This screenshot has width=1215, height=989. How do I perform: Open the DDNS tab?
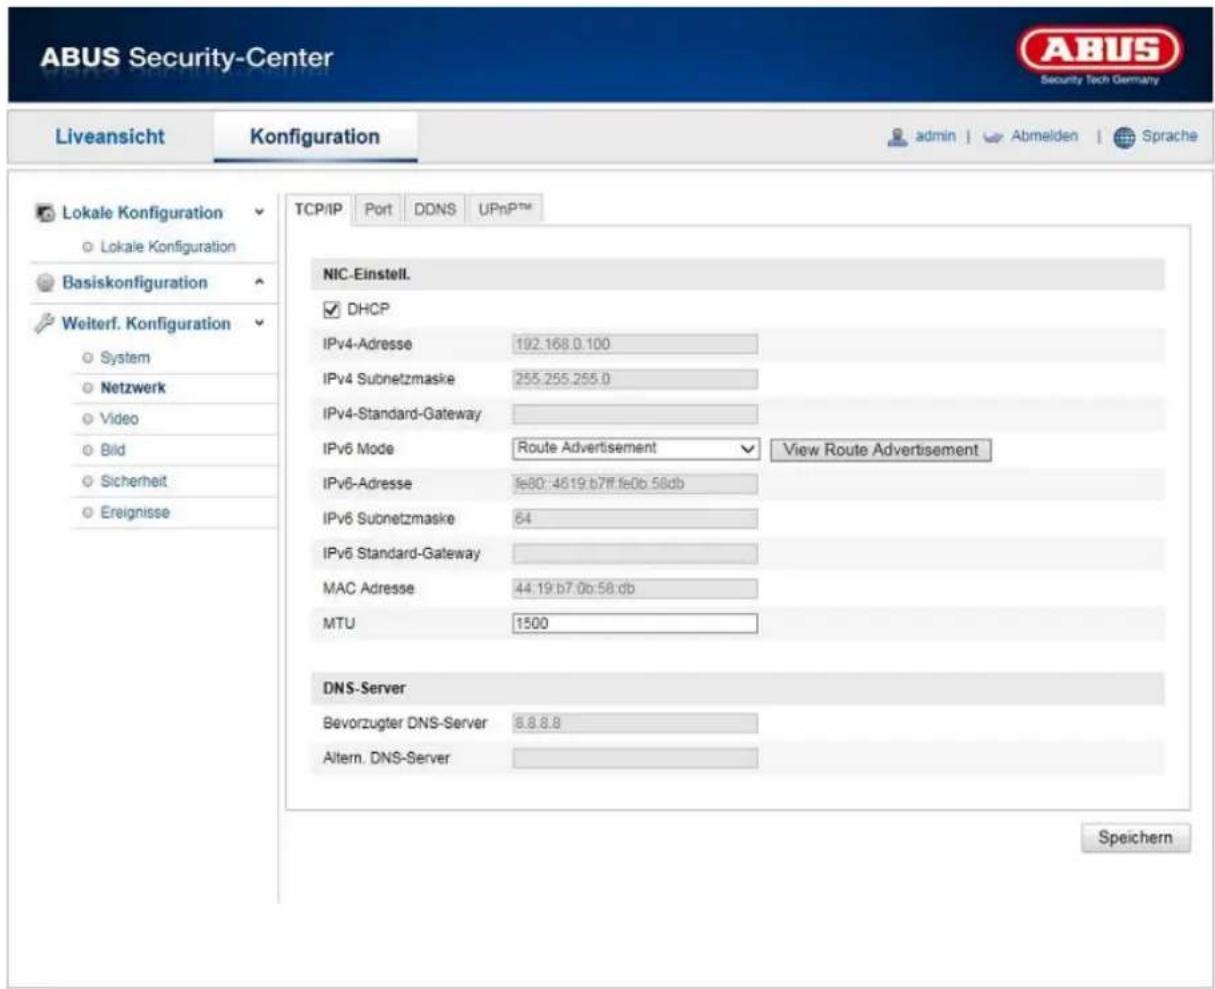(x=435, y=210)
